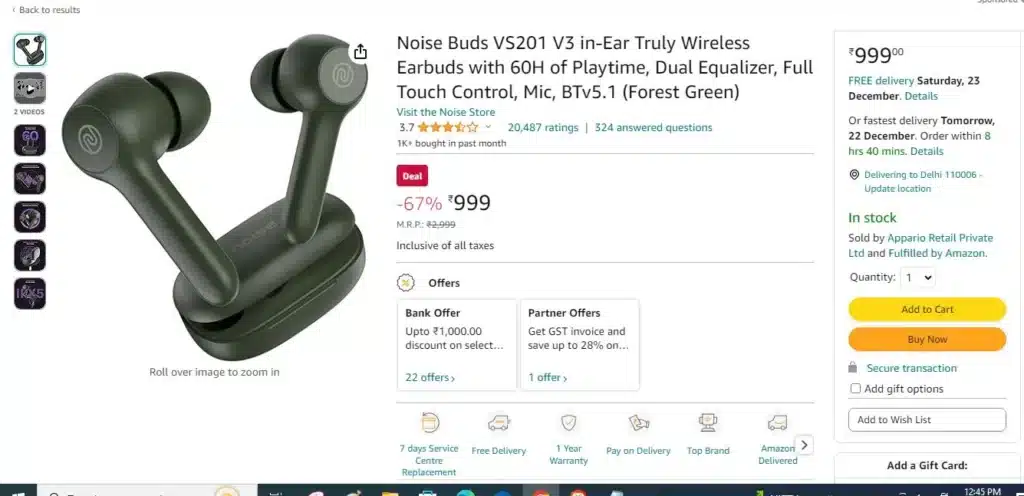Image resolution: width=1024 pixels, height=496 pixels.
Task: Open the 22 offers bank offer link
Action: tap(430, 377)
